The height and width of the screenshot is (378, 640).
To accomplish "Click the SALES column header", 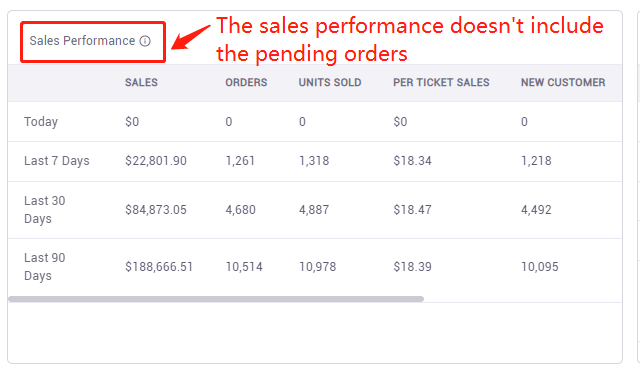I will (x=141, y=82).
